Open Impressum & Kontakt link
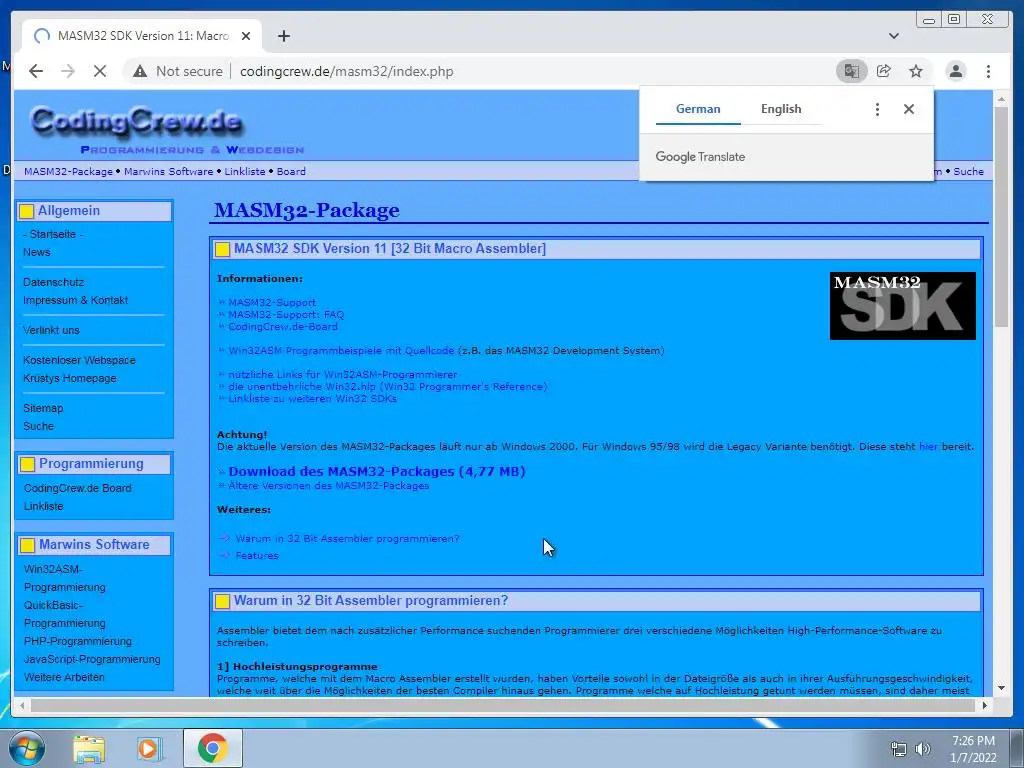 [x=75, y=300]
